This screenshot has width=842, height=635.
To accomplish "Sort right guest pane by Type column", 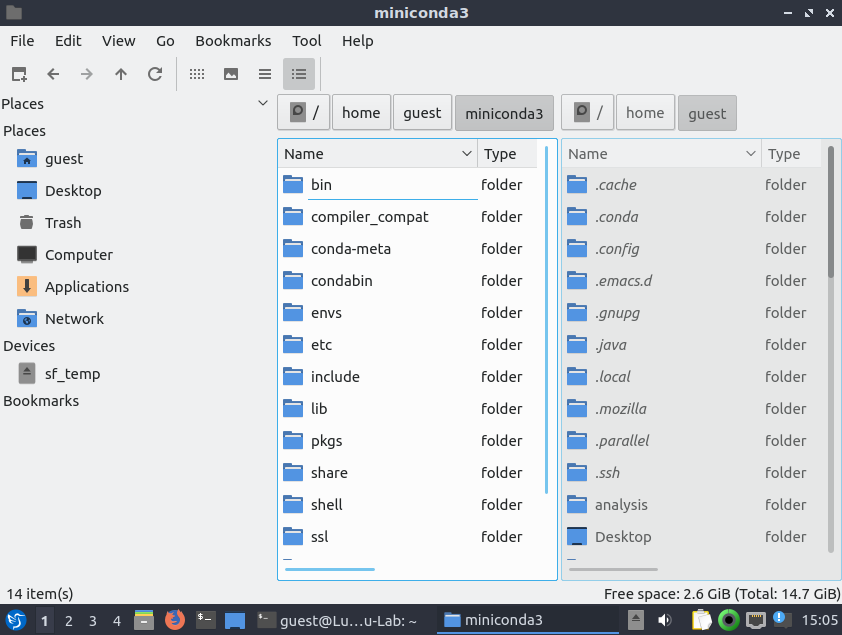I will (792, 154).
